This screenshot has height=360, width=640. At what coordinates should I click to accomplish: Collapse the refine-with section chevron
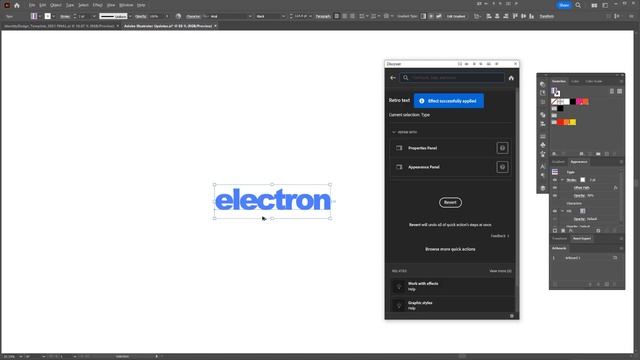pos(394,132)
